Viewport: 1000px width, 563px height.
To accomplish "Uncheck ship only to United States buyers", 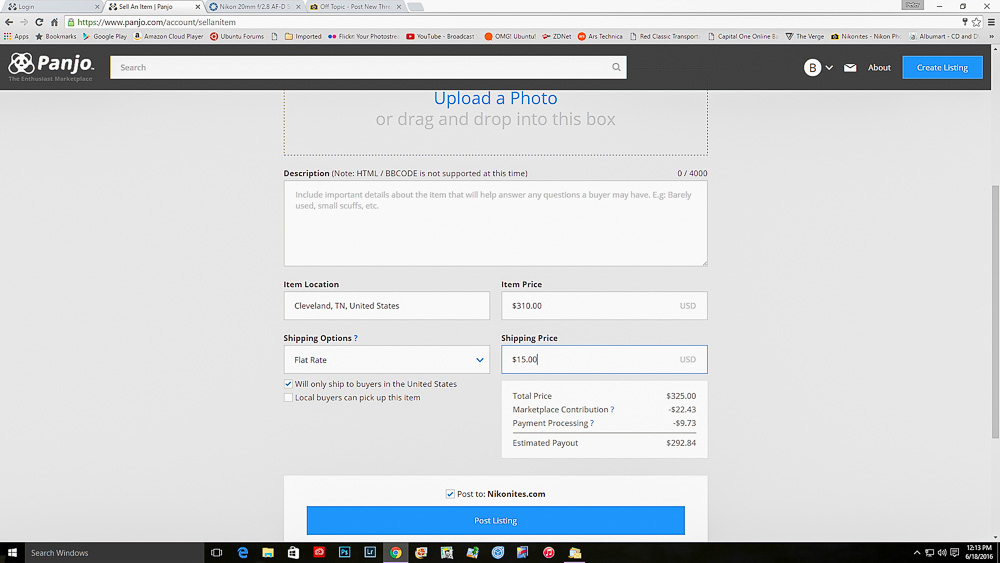I will (x=288, y=384).
